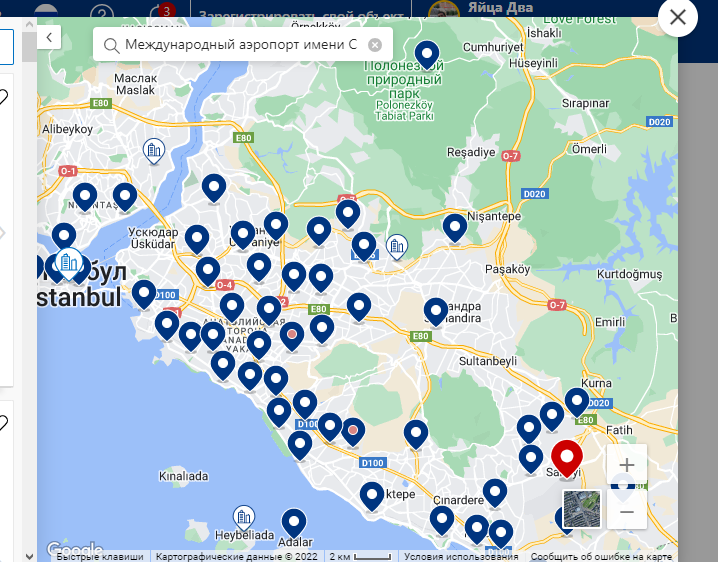Image resolution: width=718 pixels, height=562 pixels.
Task: Open the hotel pin left of Maltepe label
Action: [x=371, y=497]
